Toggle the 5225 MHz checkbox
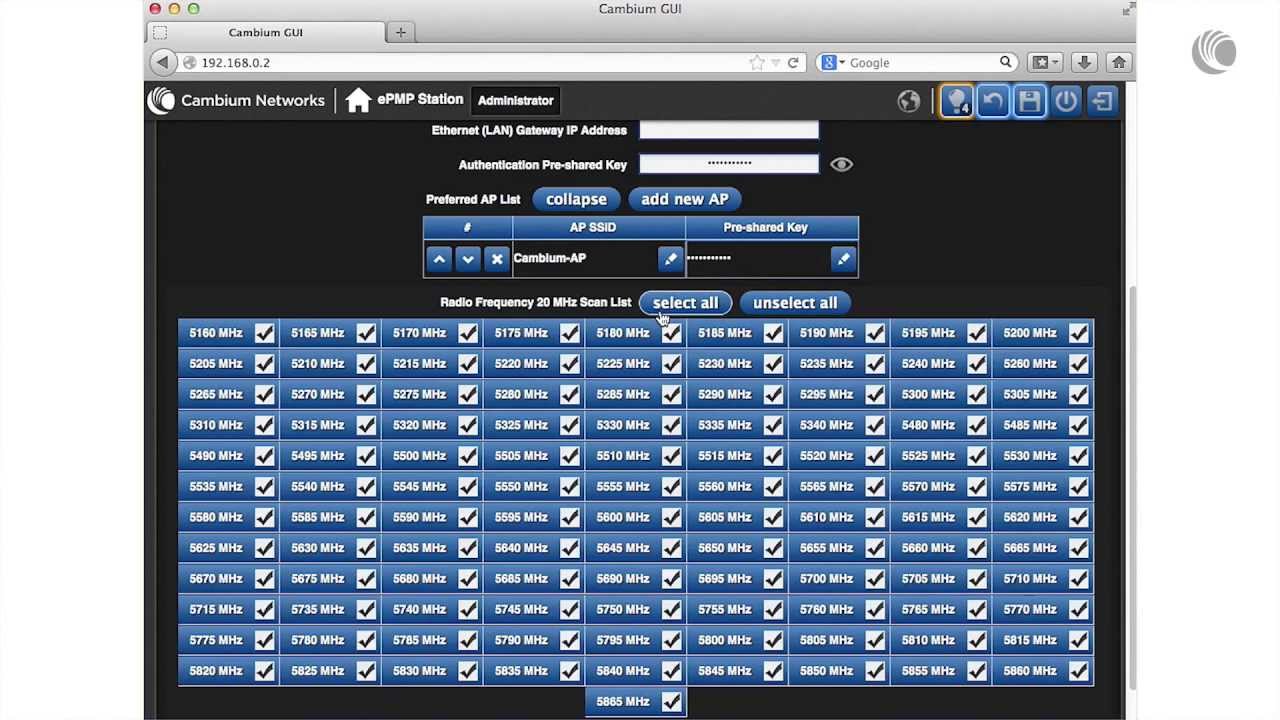Screen dimensions: 1280x720 [x=671, y=364]
